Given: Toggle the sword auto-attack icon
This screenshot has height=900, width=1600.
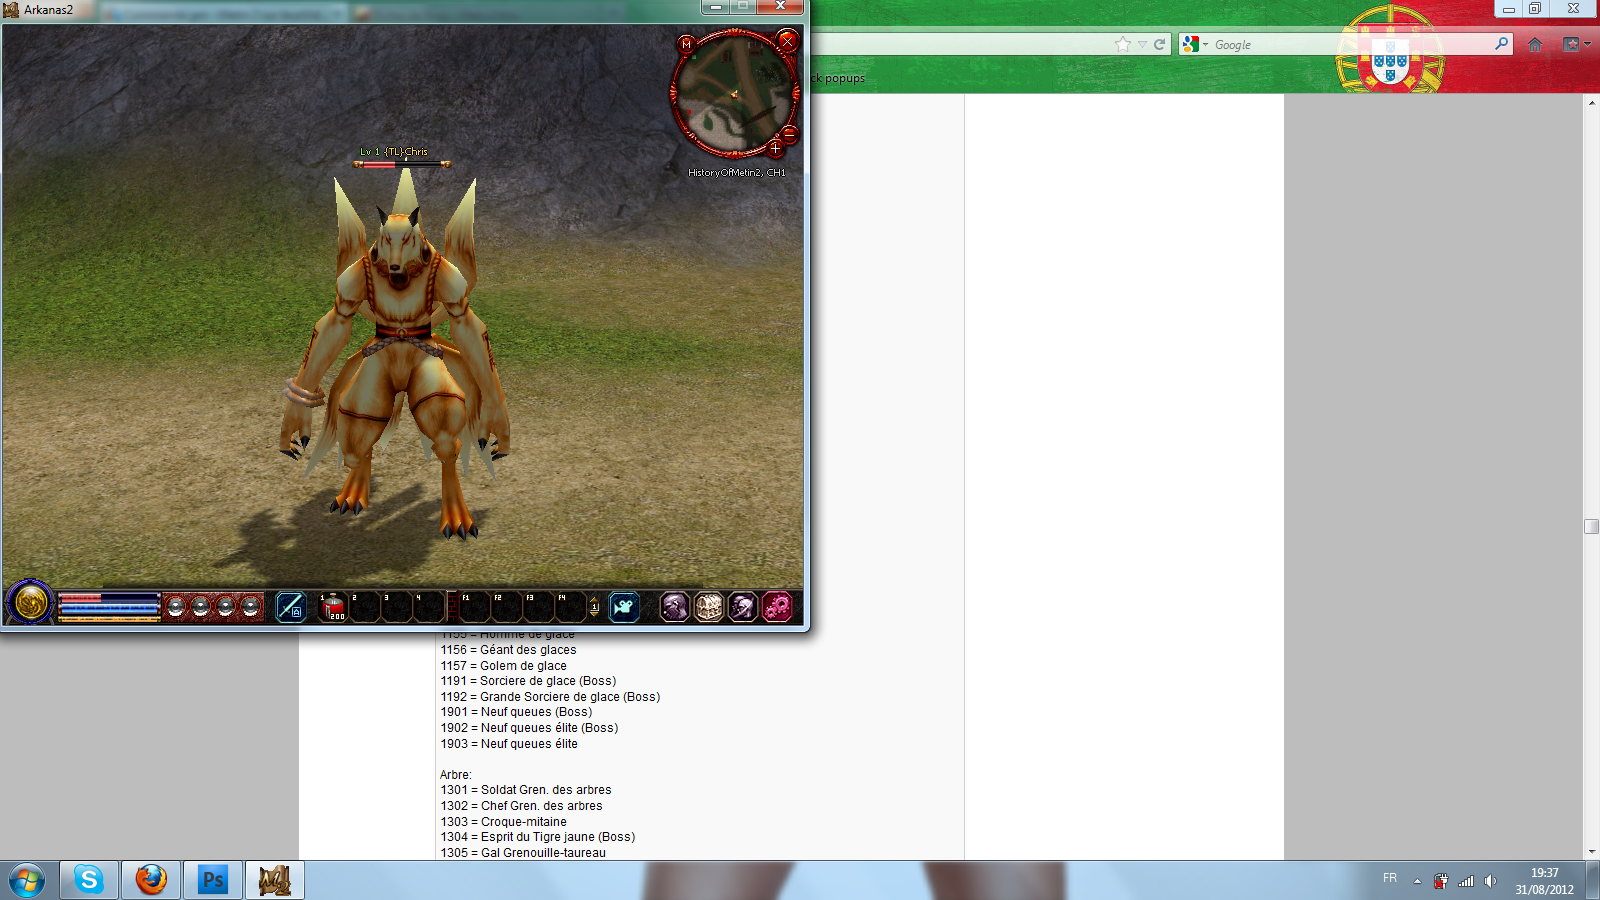Looking at the screenshot, I should coord(290,607).
